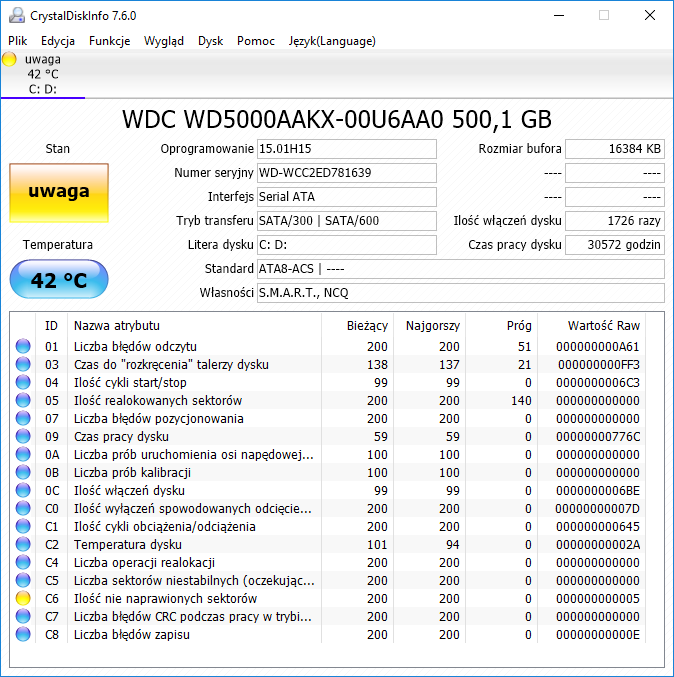This screenshot has height=677, width=674.
Task: Click the yellow status circle next to uwaga in disk tab
Action: click(9, 59)
